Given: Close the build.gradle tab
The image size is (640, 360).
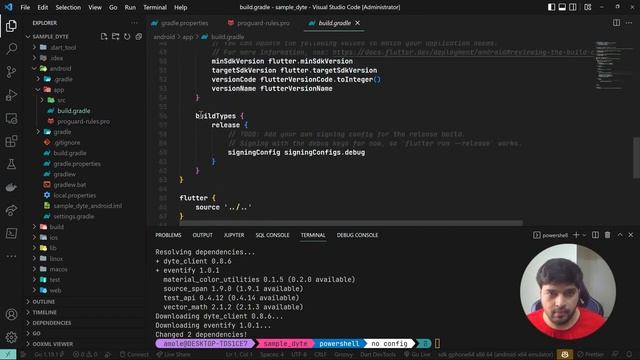Looking at the screenshot, I should pos(358,23).
